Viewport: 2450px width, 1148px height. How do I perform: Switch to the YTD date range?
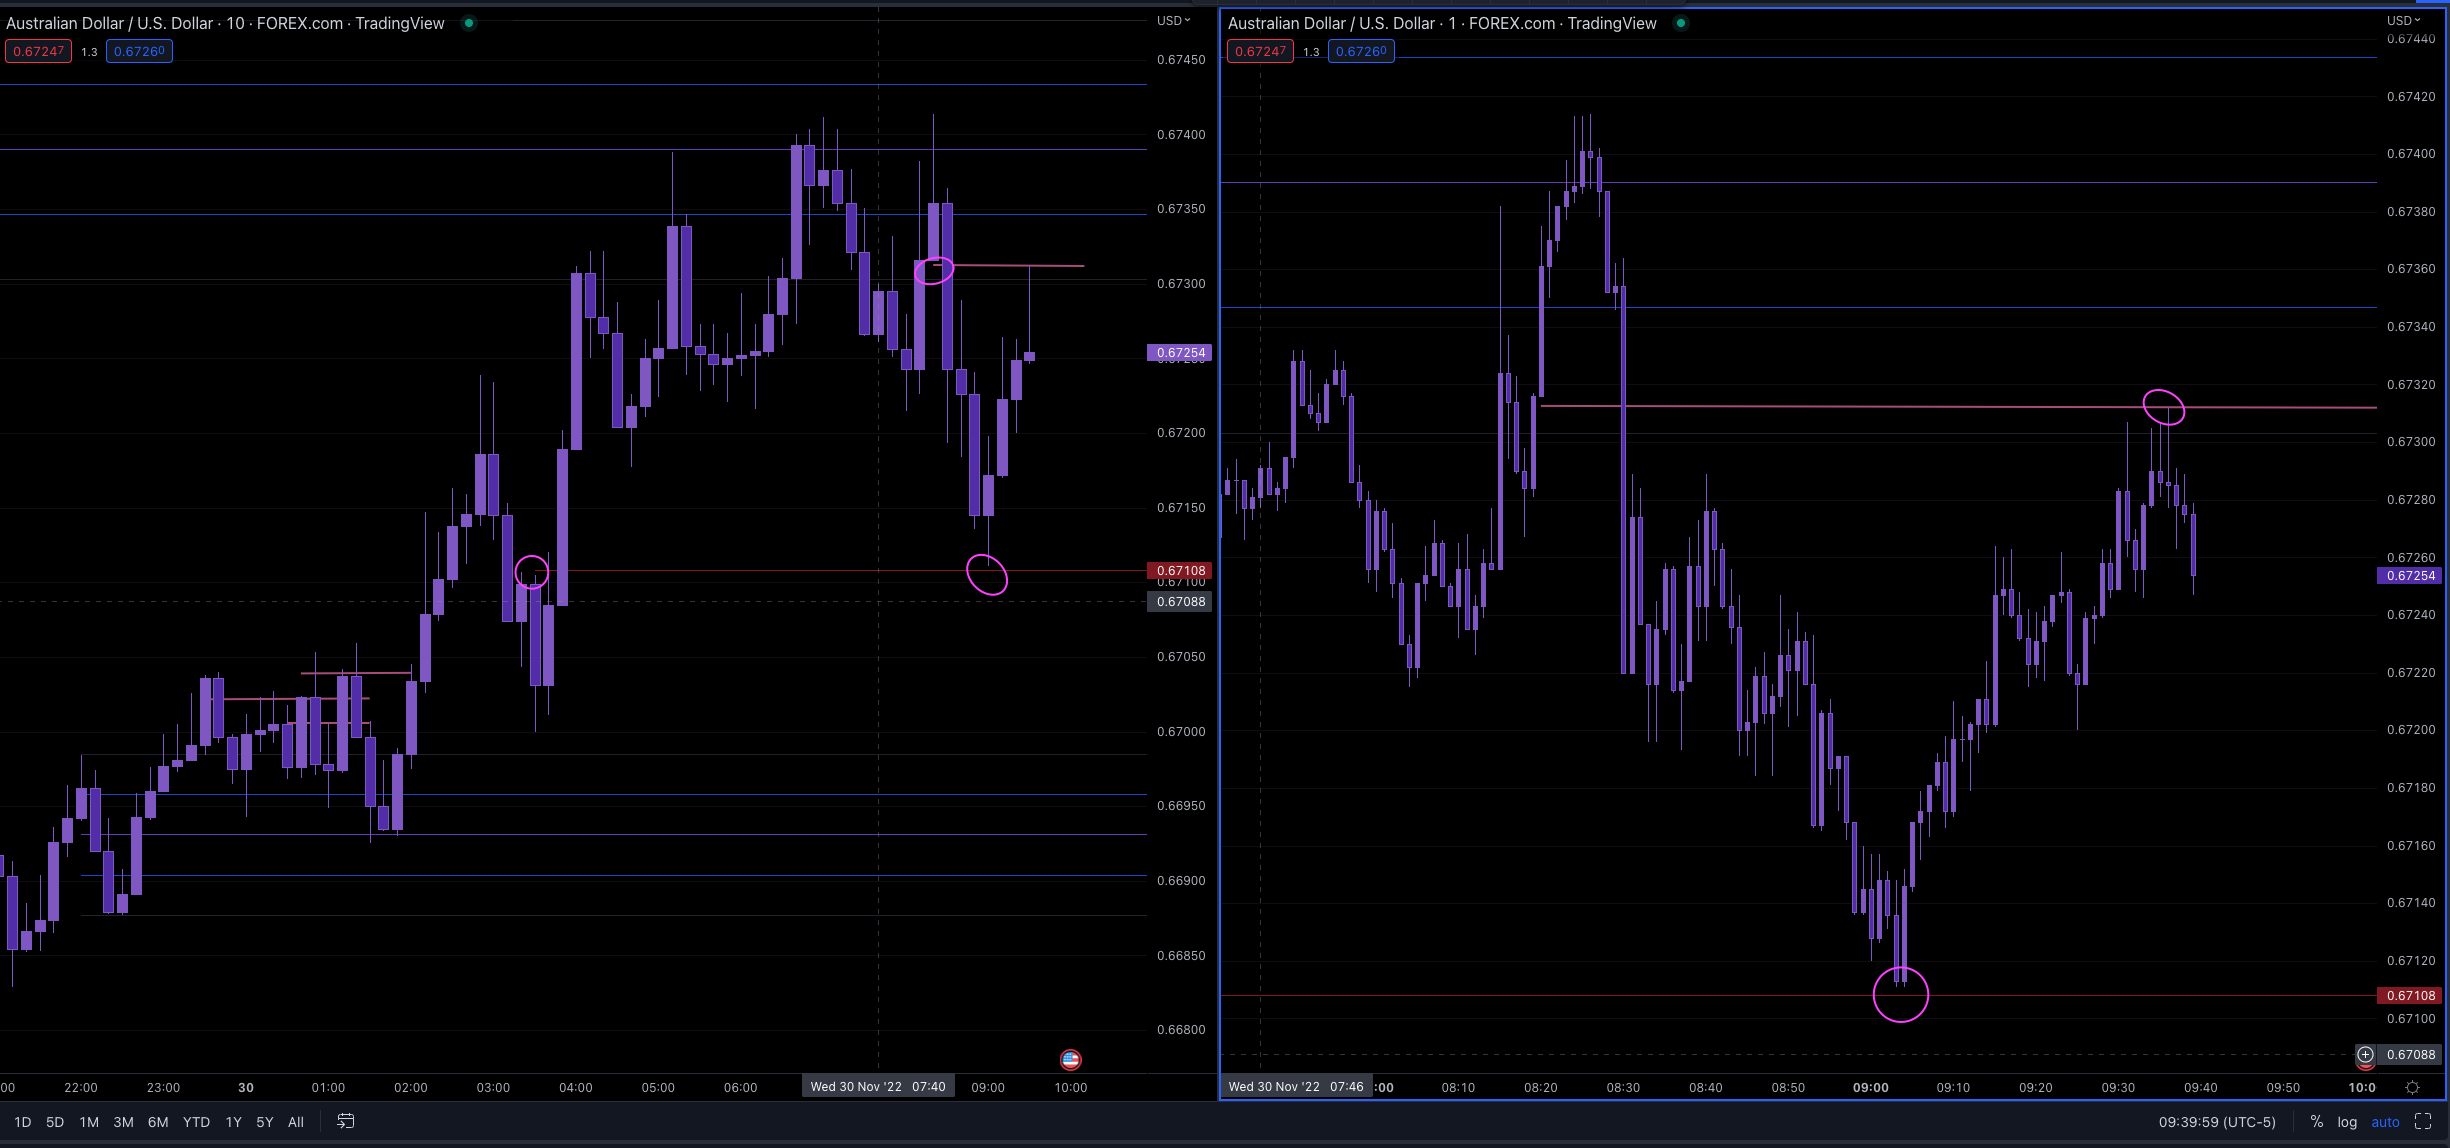pyautogui.click(x=196, y=1121)
